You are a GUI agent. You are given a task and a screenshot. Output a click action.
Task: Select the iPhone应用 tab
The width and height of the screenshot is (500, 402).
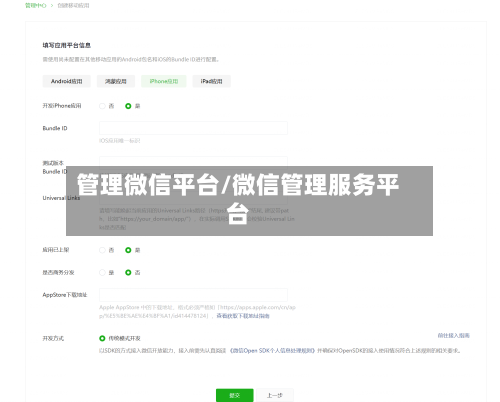click(164, 81)
